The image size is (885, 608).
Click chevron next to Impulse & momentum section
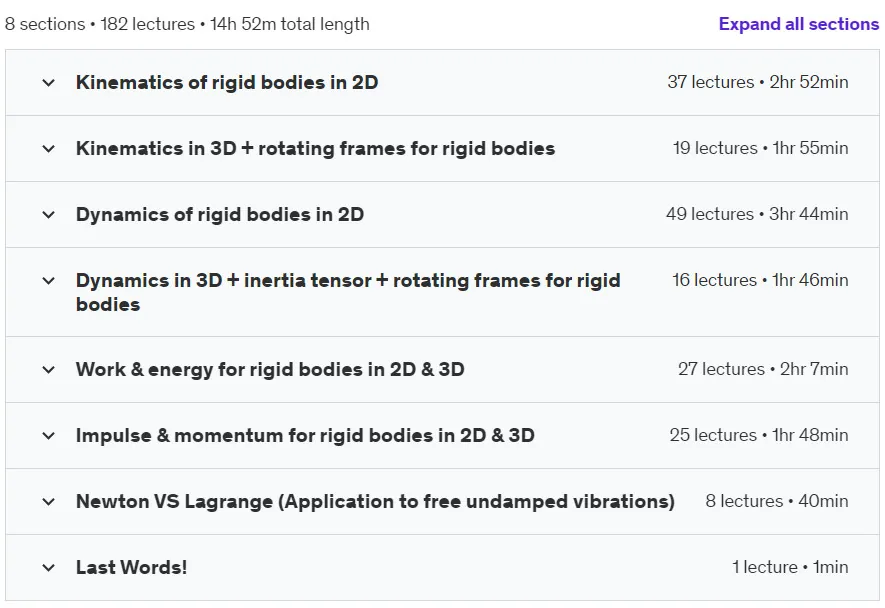coord(49,436)
